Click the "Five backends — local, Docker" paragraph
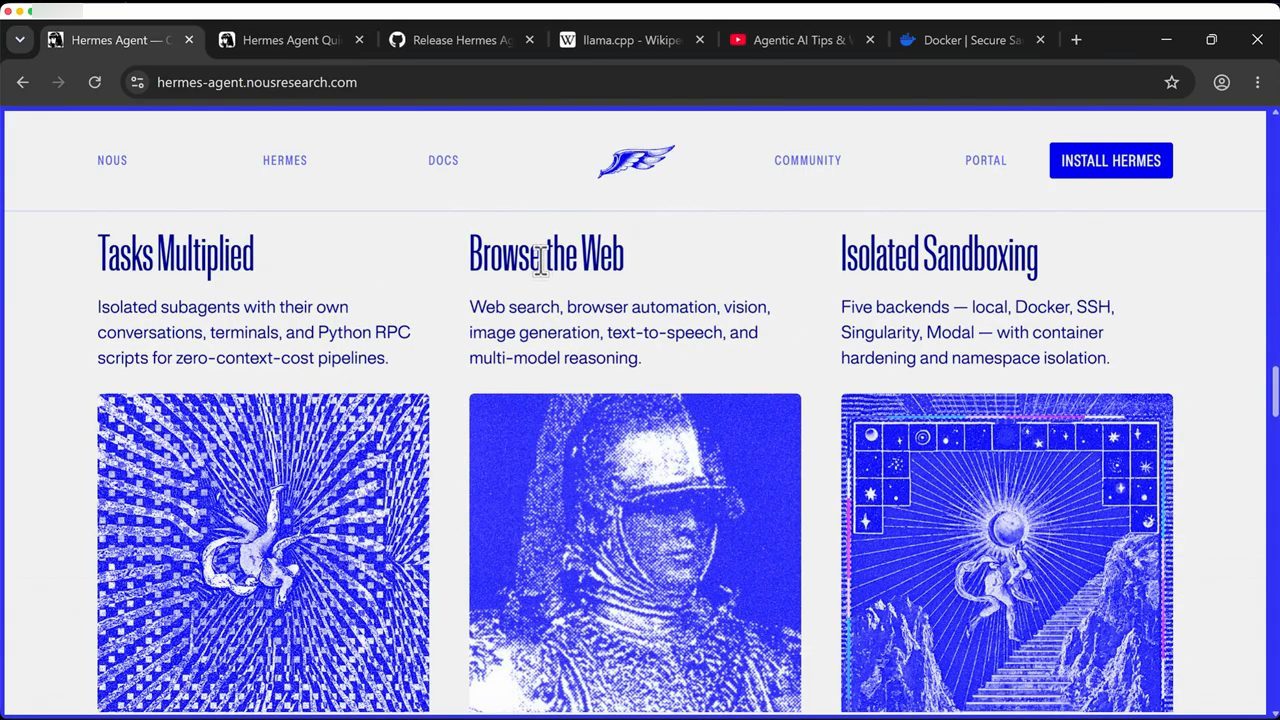This screenshot has height=720, width=1280. click(x=978, y=332)
